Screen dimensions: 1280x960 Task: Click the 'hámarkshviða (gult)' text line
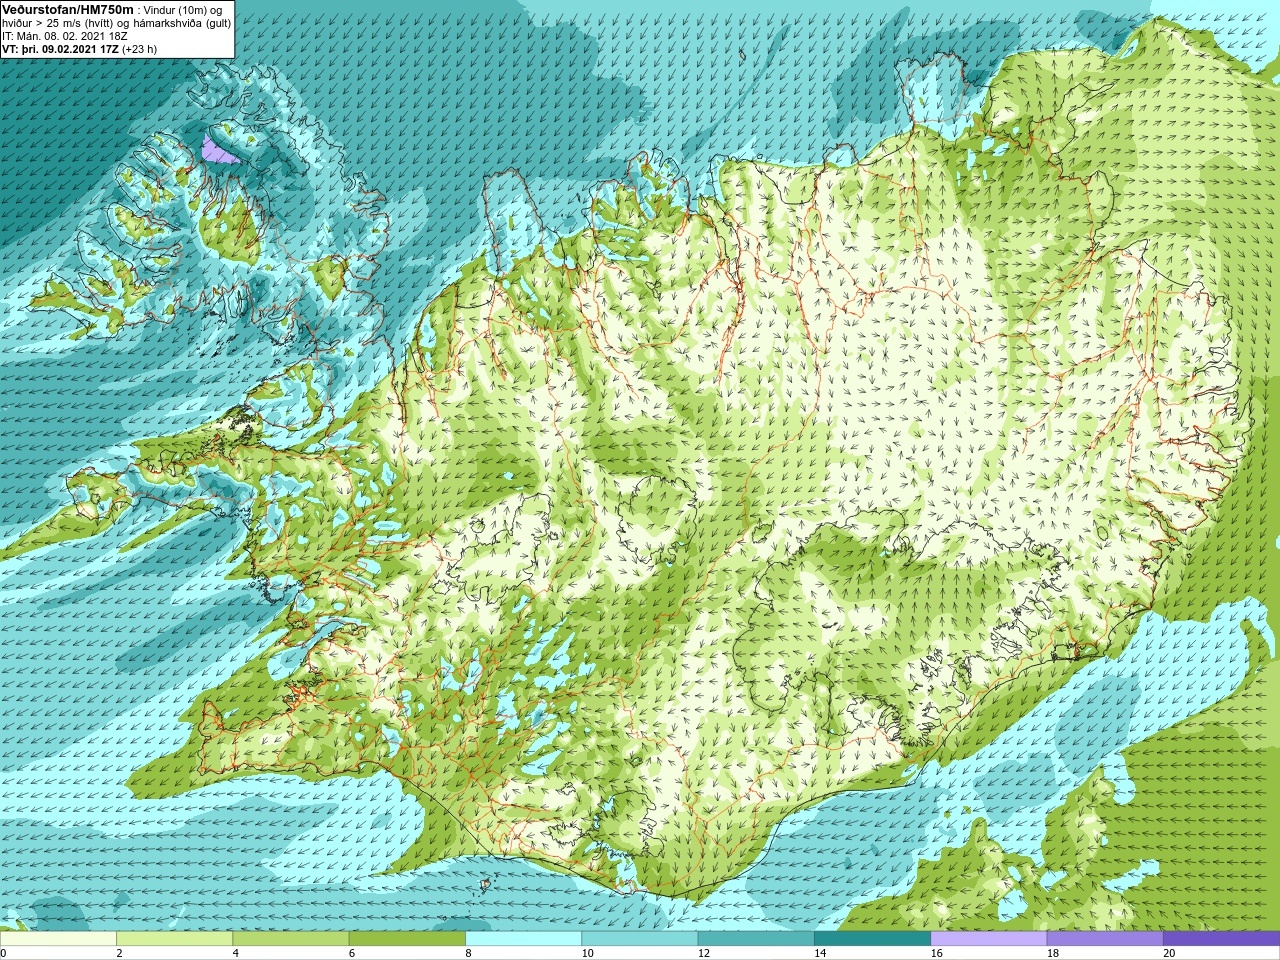point(182,24)
